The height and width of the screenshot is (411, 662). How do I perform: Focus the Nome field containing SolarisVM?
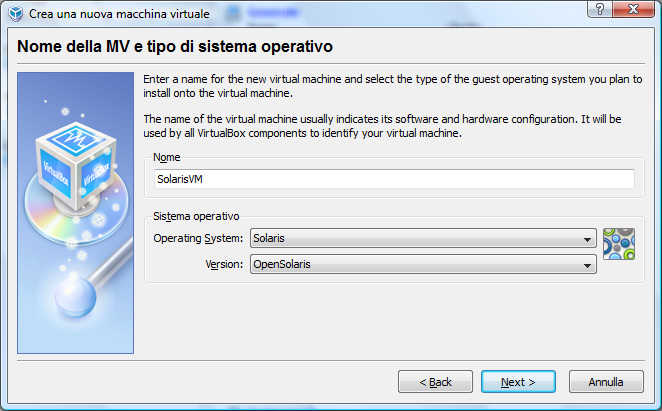pos(394,179)
